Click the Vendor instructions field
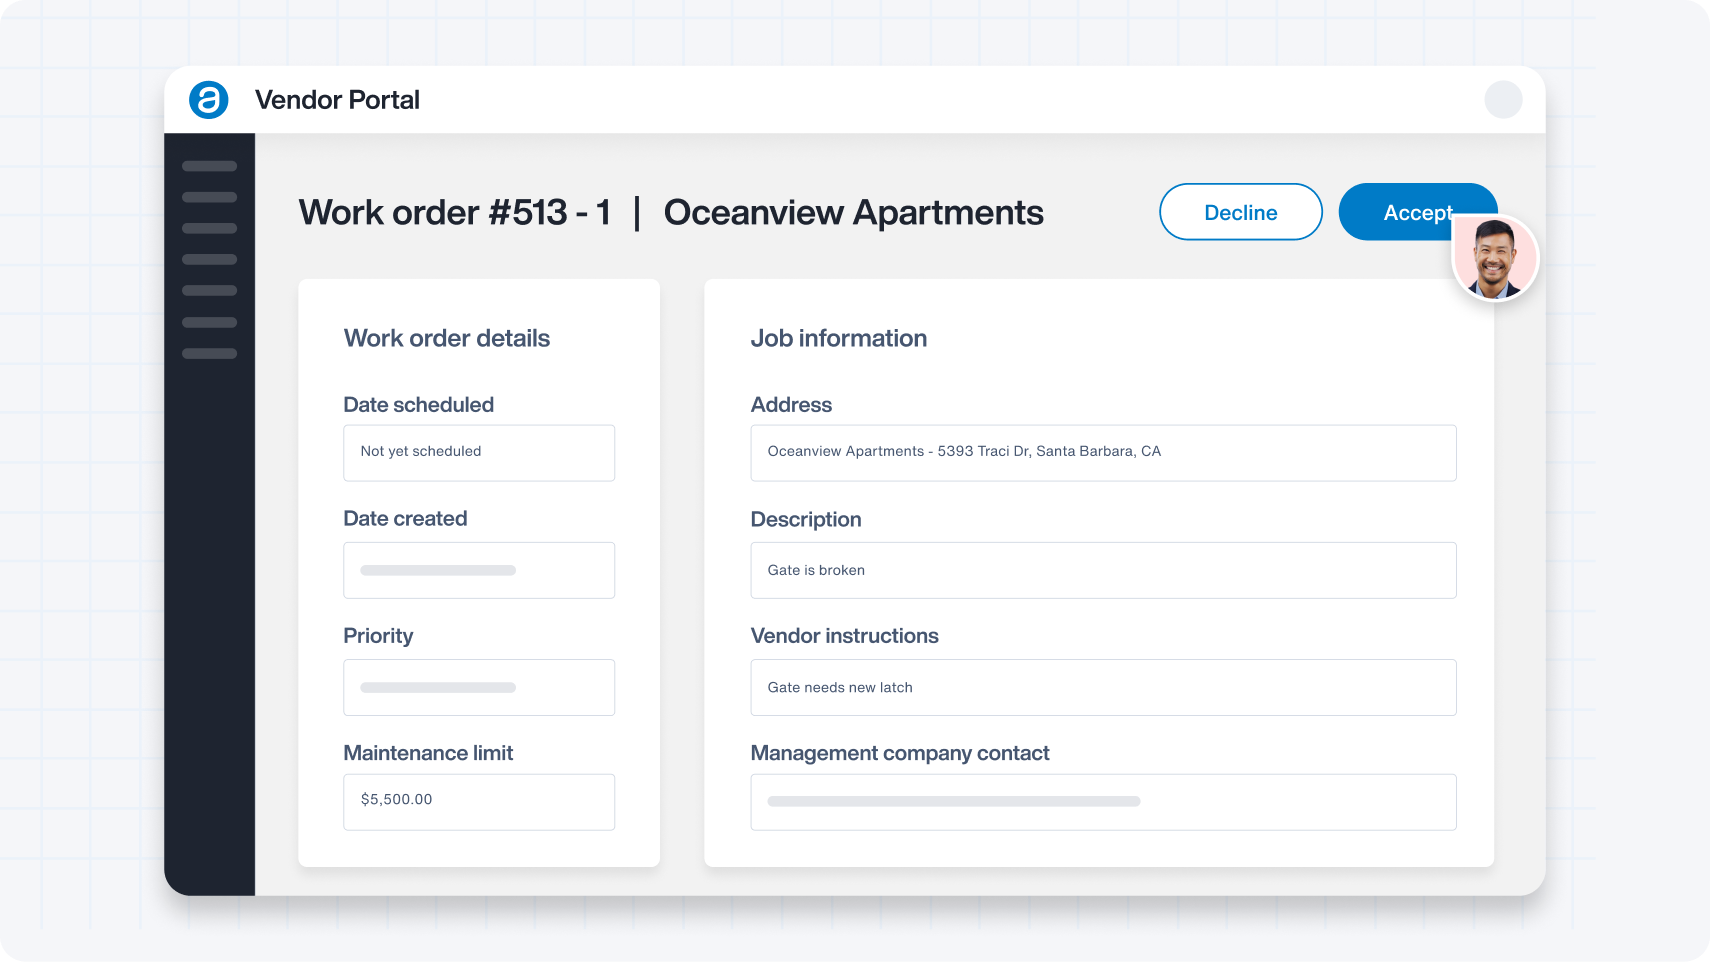This screenshot has height=962, width=1710. pyautogui.click(x=1103, y=687)
